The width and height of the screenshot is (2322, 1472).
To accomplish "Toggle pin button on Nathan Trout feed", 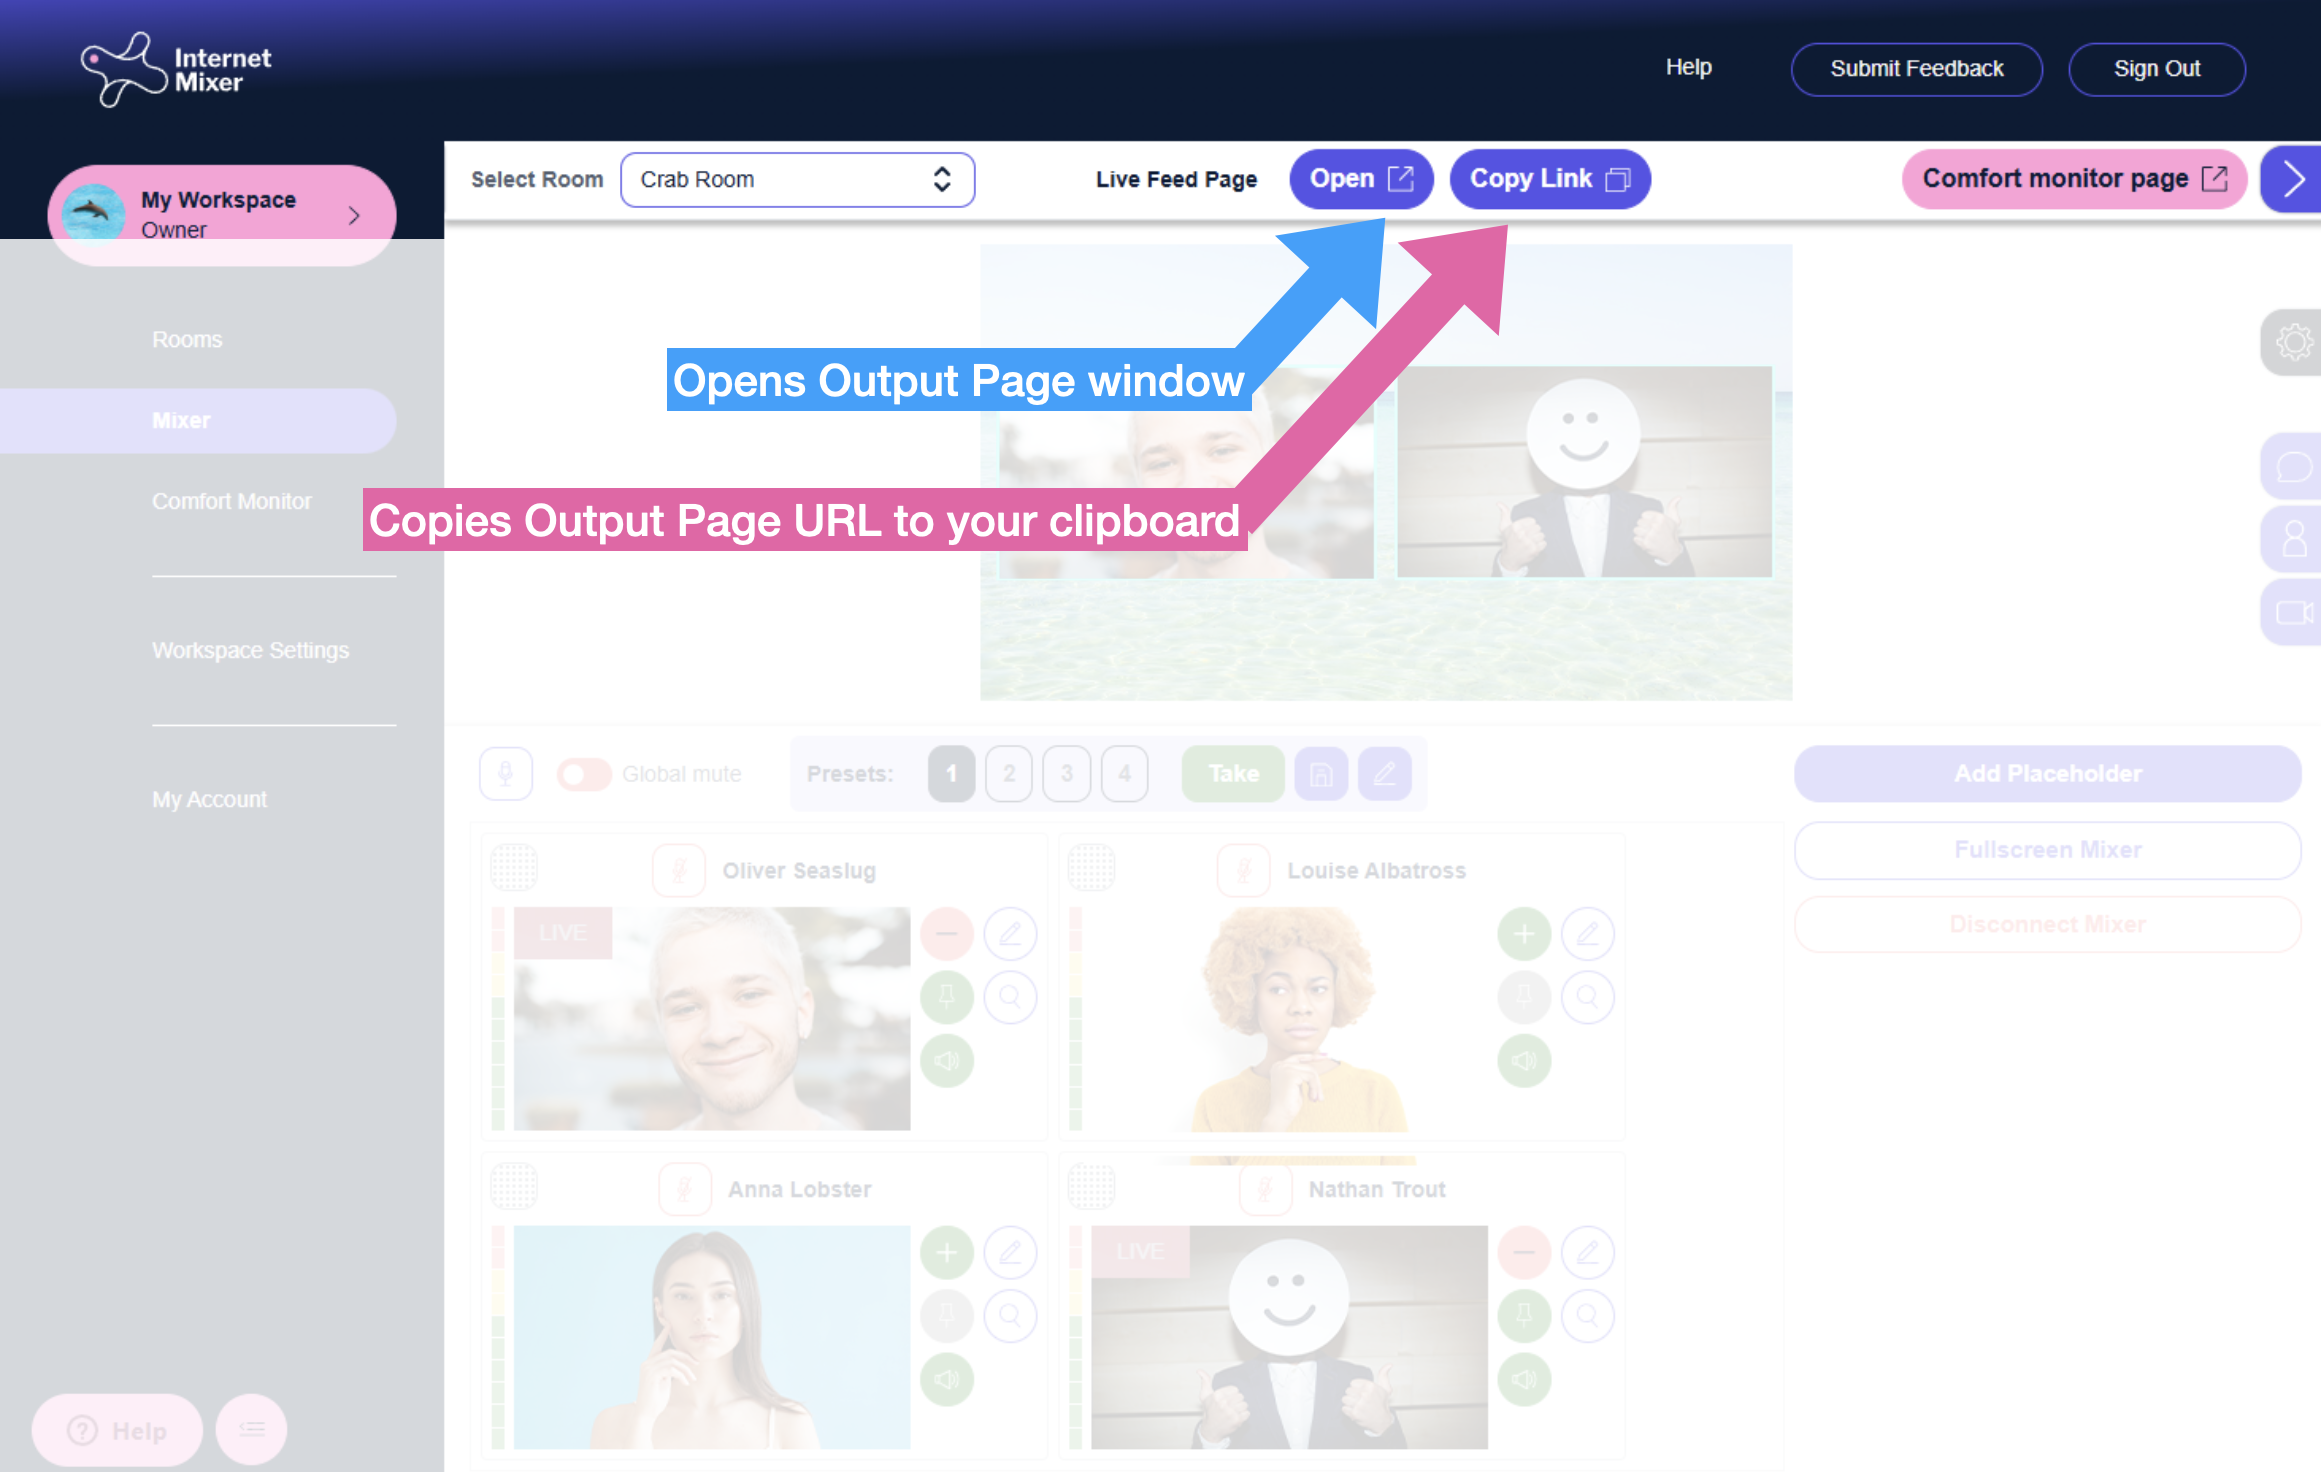I will pyautogui.click(x=1524, y=1315).
